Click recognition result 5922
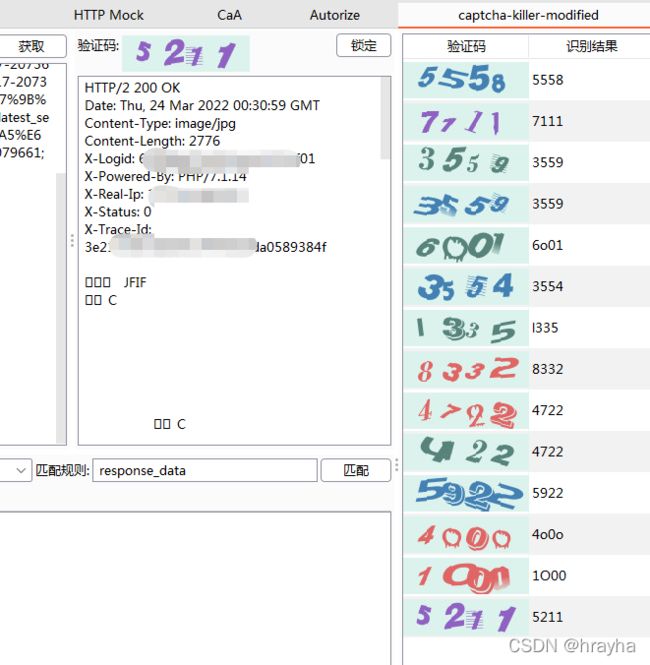650x665 pixels. click(x=548, y=493)
